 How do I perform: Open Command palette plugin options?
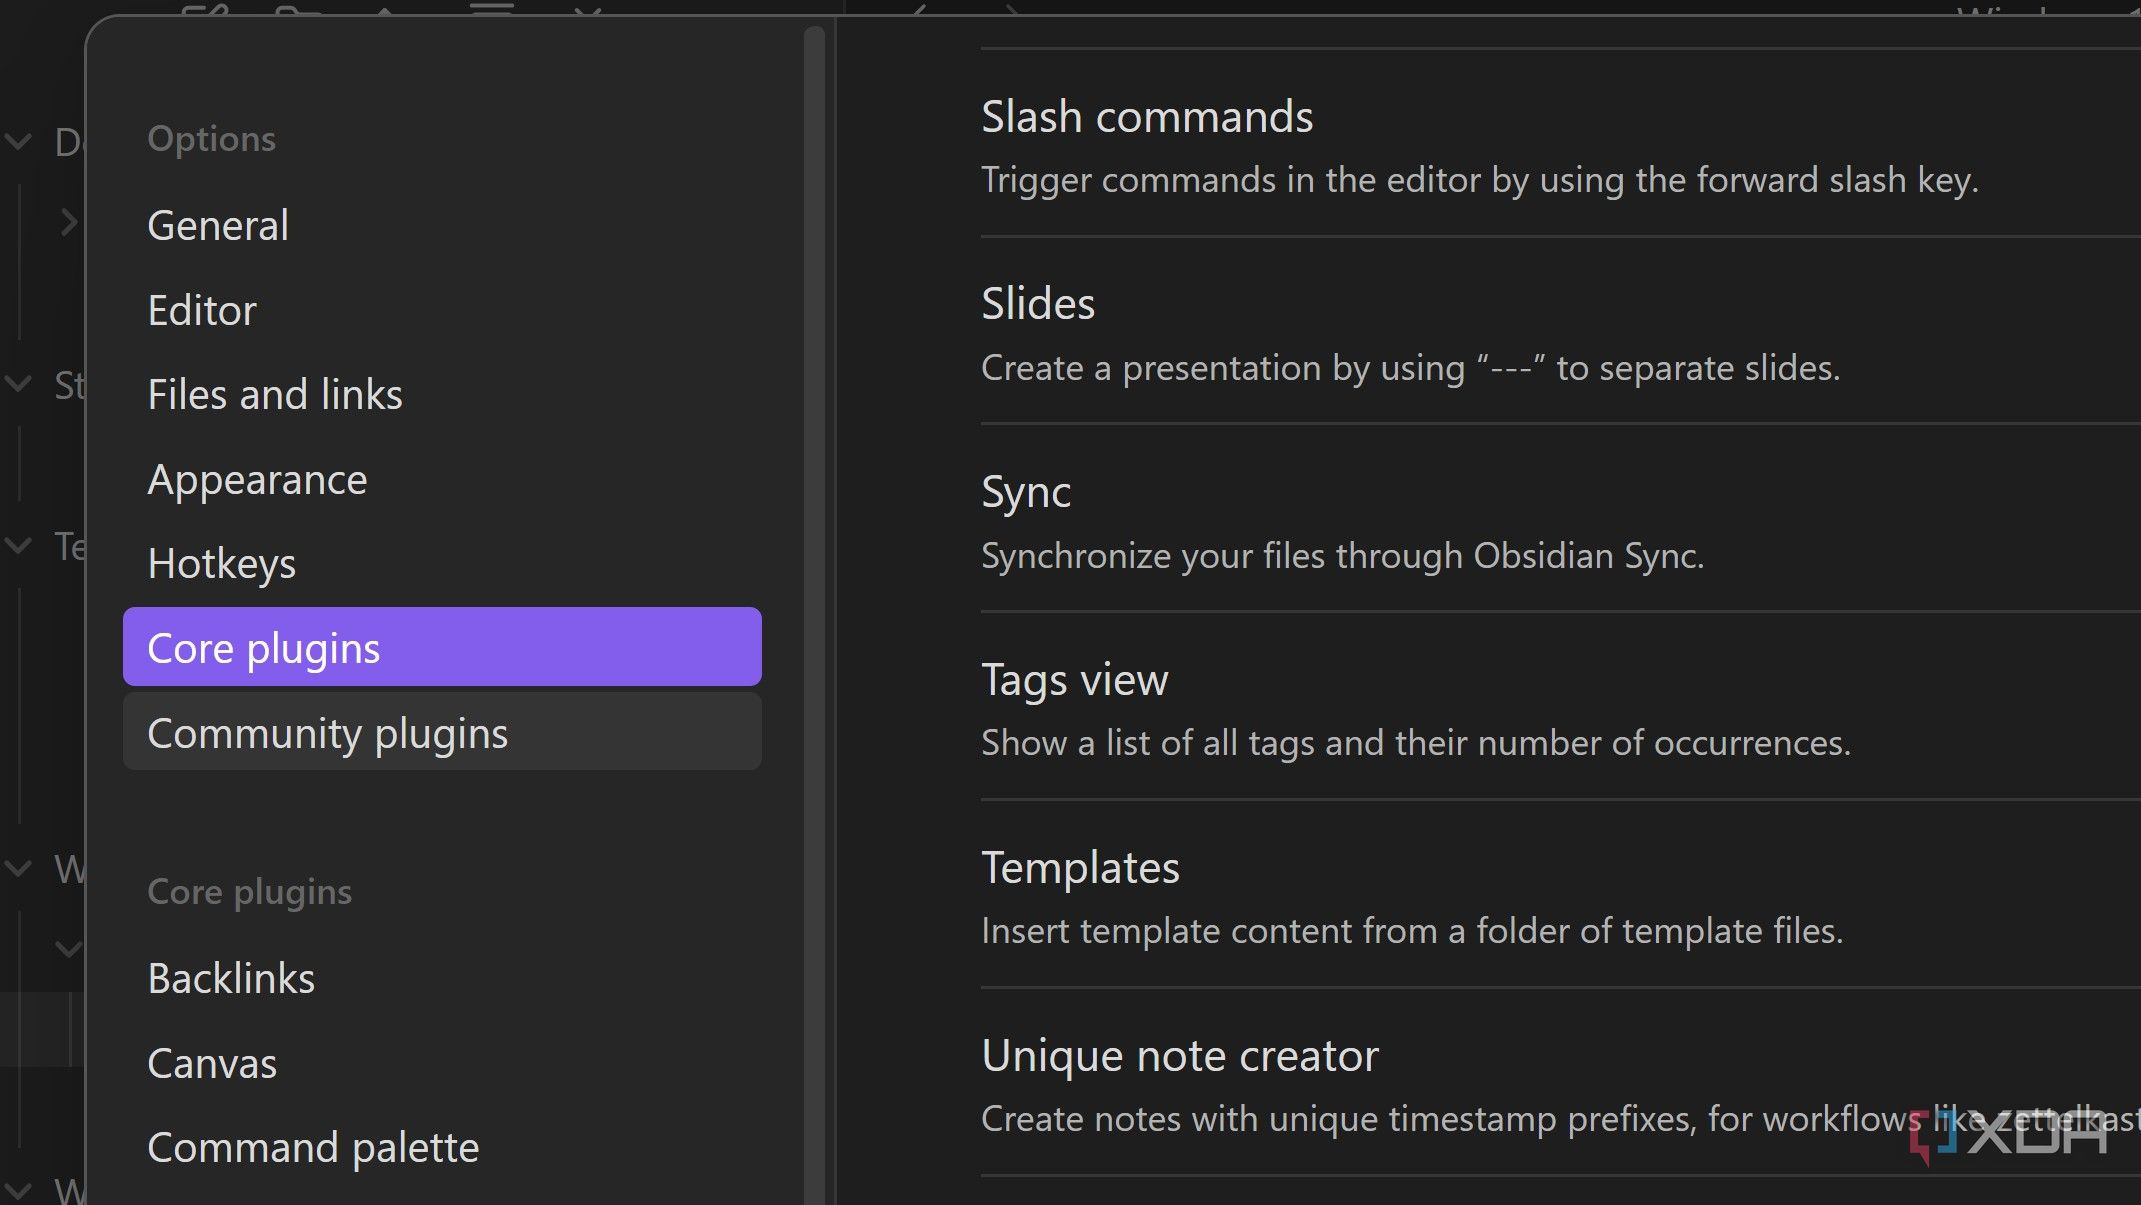coord(313,1148)
